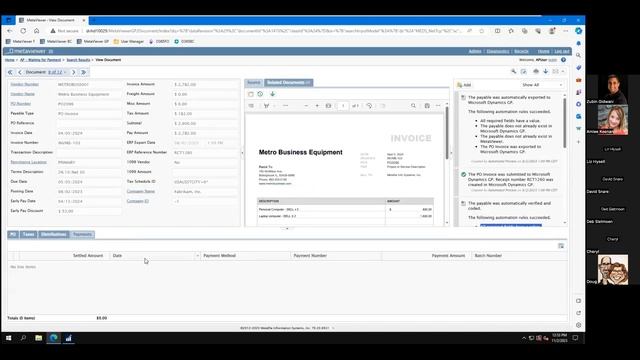Click the page icon above the viewer
This screenshot has height=360, width=640.
click(251, 94)
